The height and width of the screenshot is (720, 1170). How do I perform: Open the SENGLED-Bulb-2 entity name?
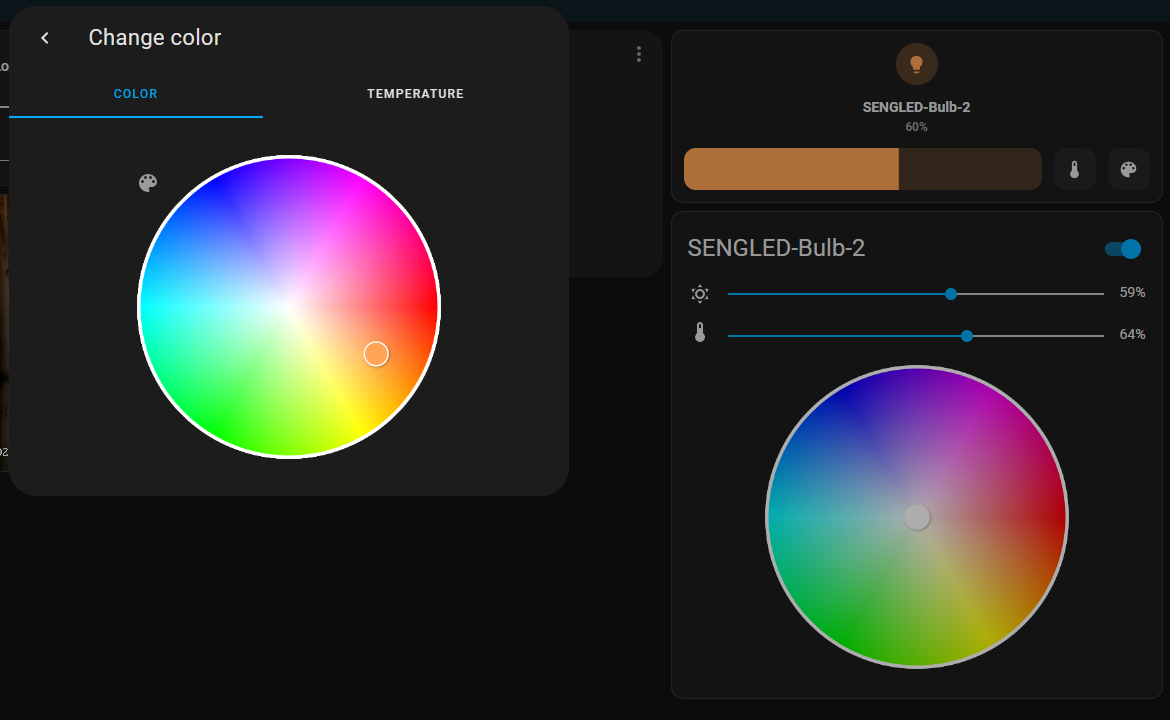(x=777, y=248)
